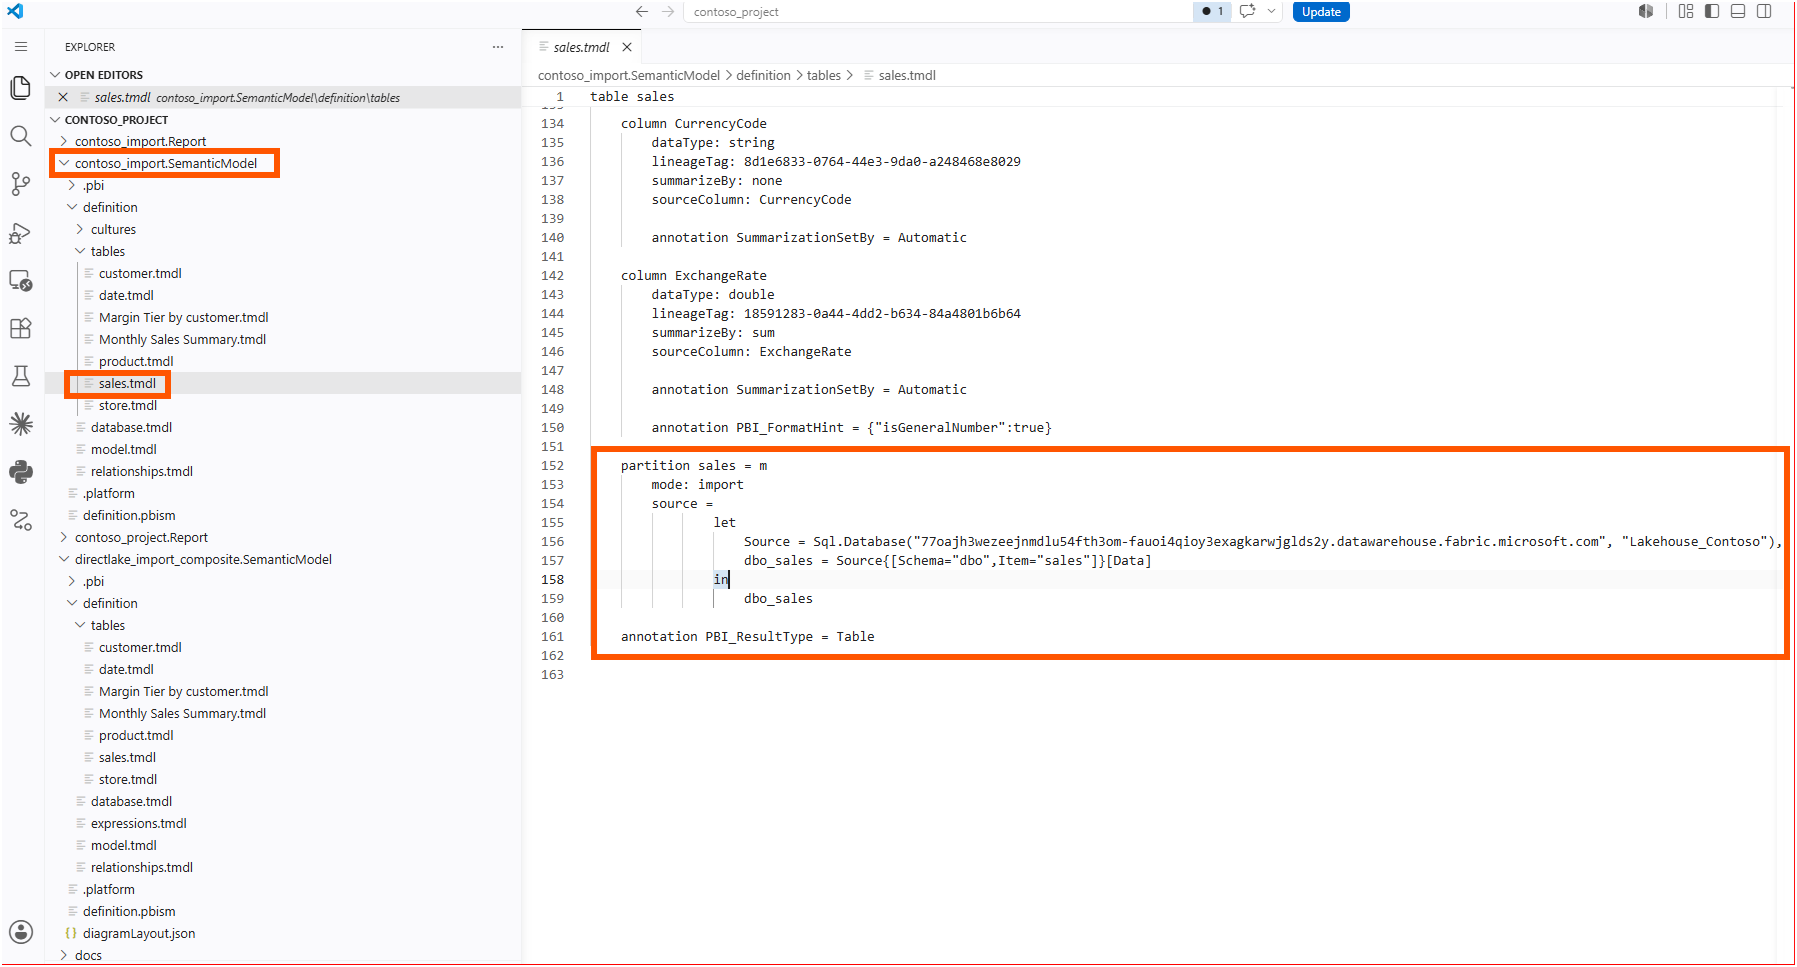Open expressions.tmdl in the directlake model
The width and height of the screenshot is (1797, 967).
pos(139,823)
